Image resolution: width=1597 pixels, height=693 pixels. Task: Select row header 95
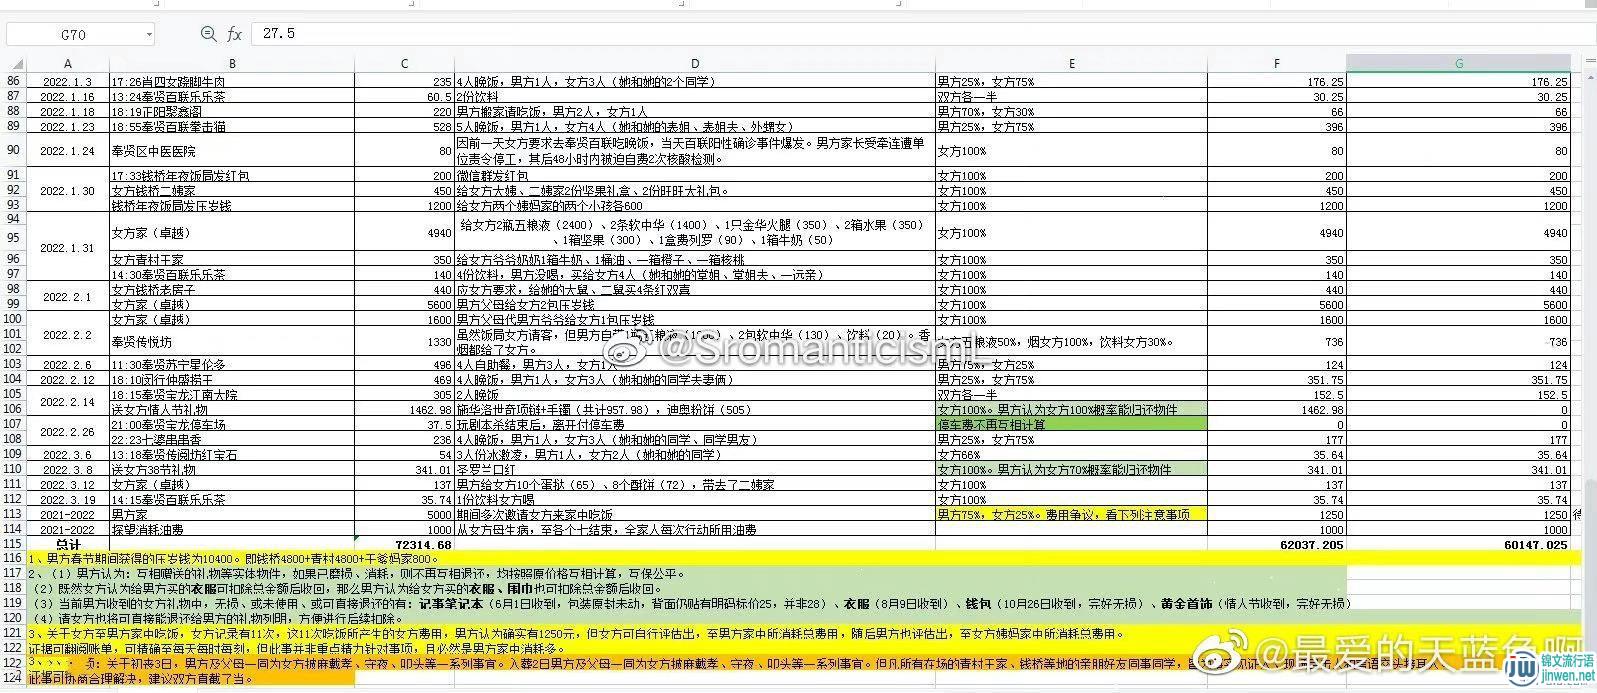coord(13,237)
